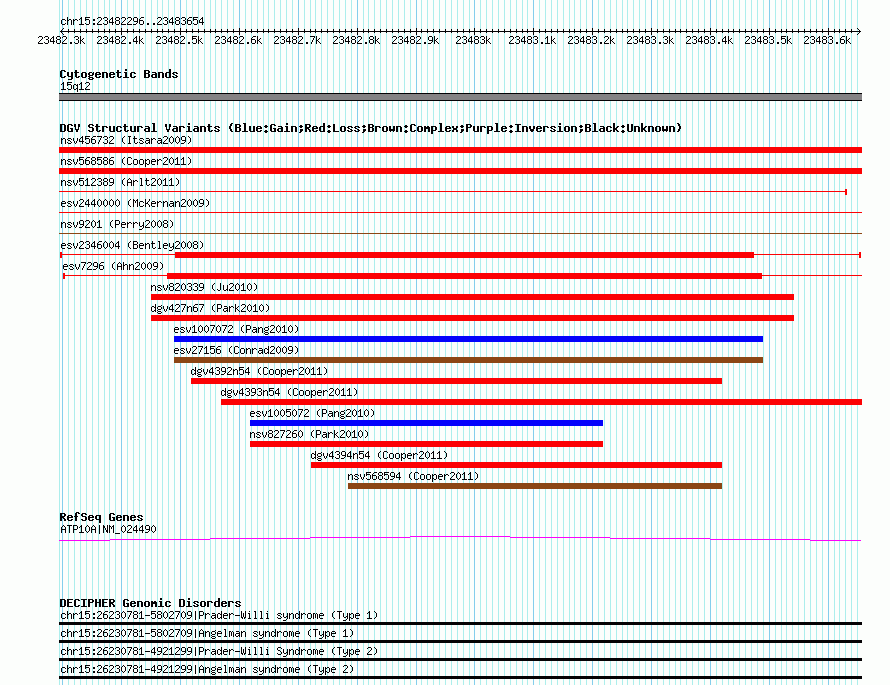Click the DGV Structural Variants track heading

[x=370, y=128]
